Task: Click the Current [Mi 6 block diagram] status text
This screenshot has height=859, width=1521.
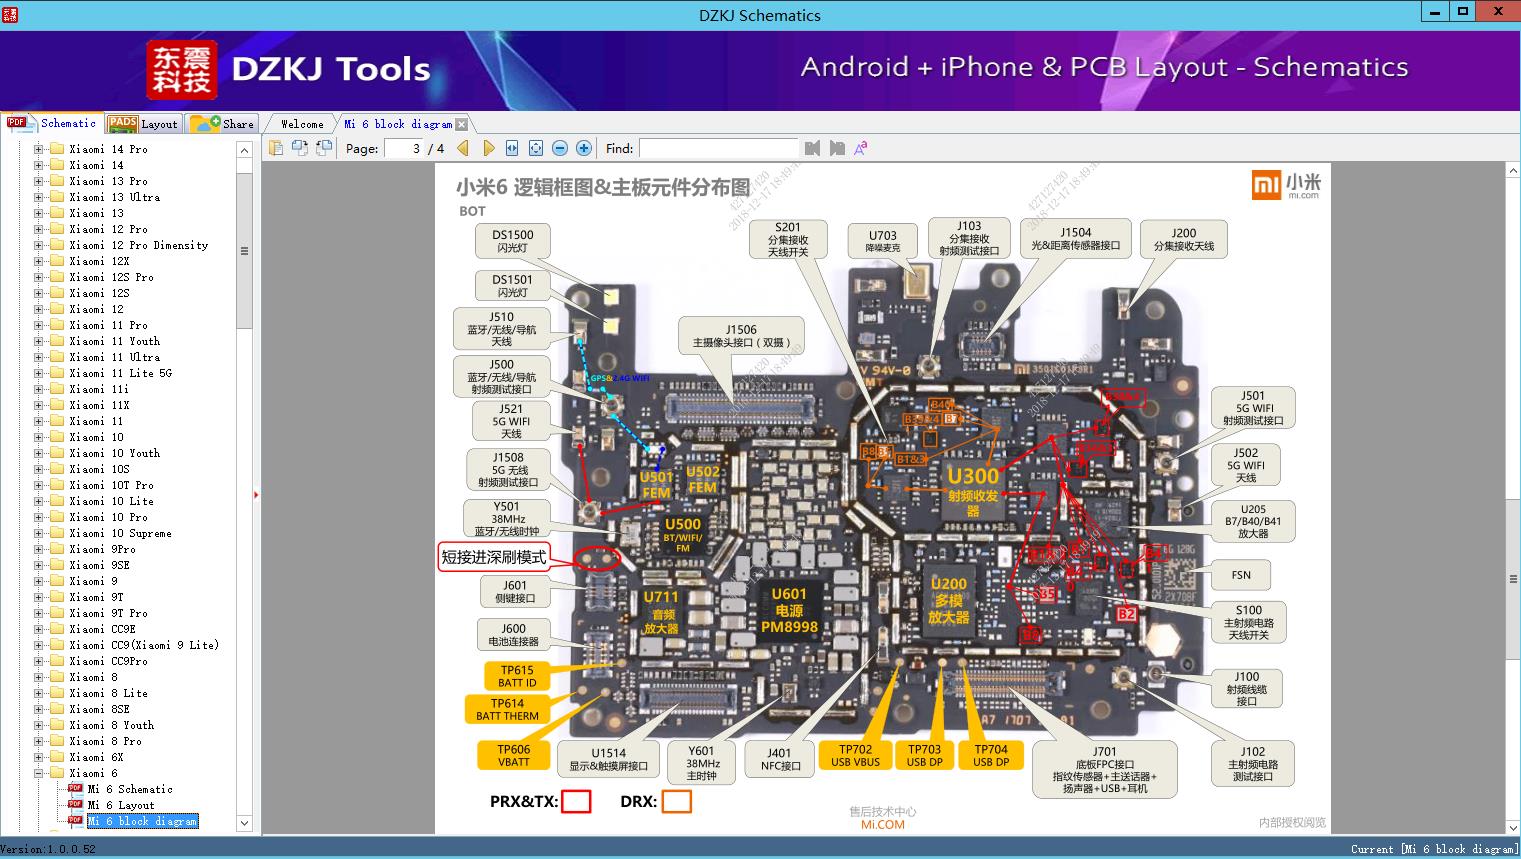Action: point(1434,849)
